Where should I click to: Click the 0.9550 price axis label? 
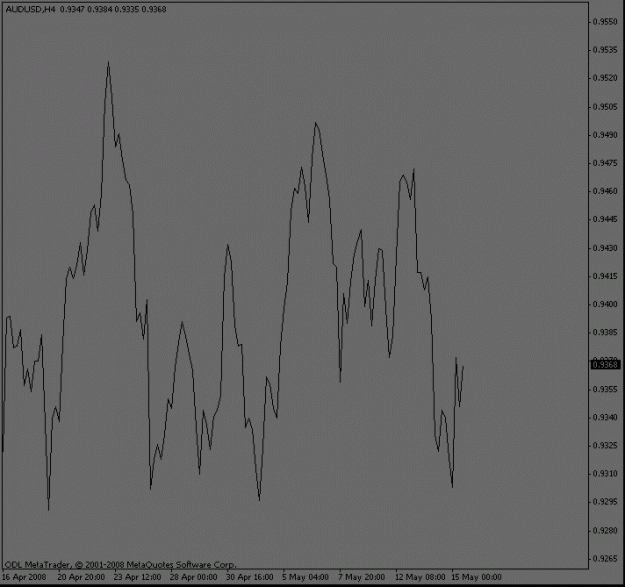coord(605,22)
